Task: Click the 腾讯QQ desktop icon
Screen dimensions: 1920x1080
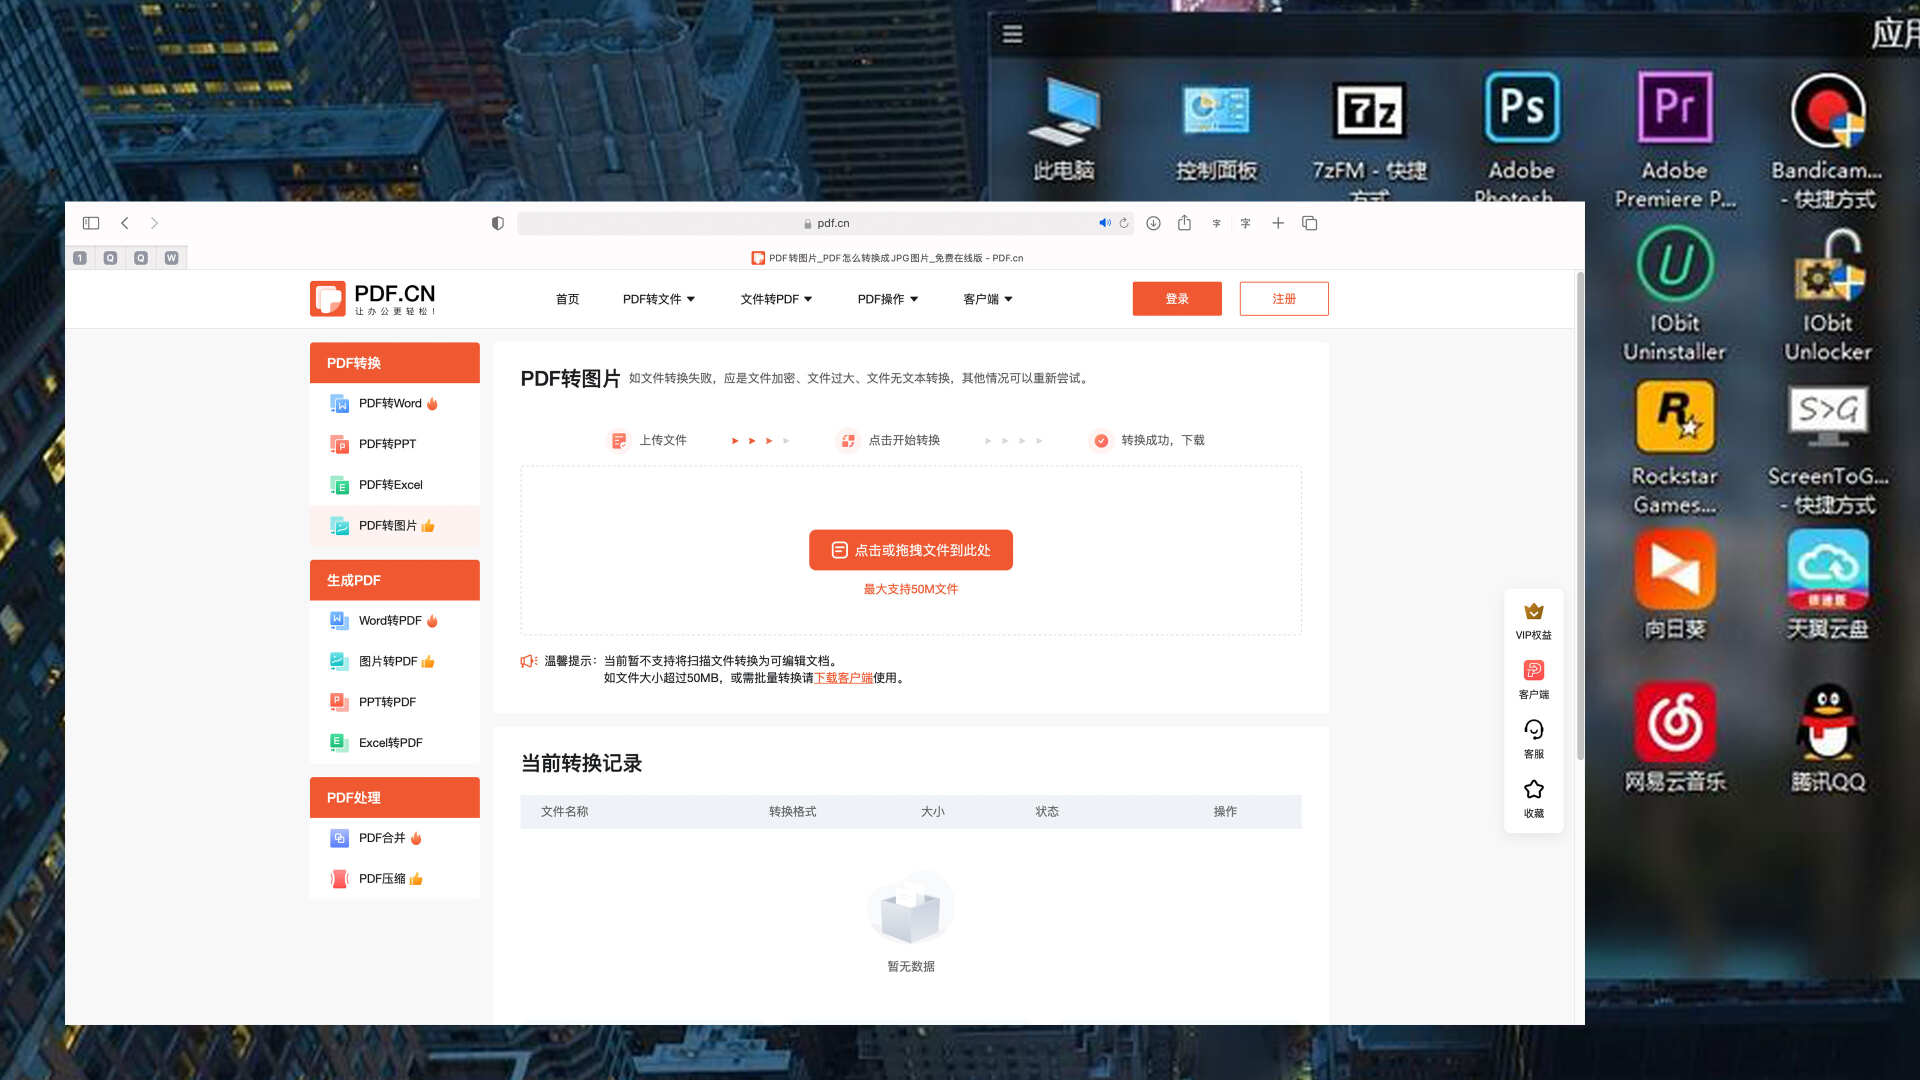Action: (1828, 738)
